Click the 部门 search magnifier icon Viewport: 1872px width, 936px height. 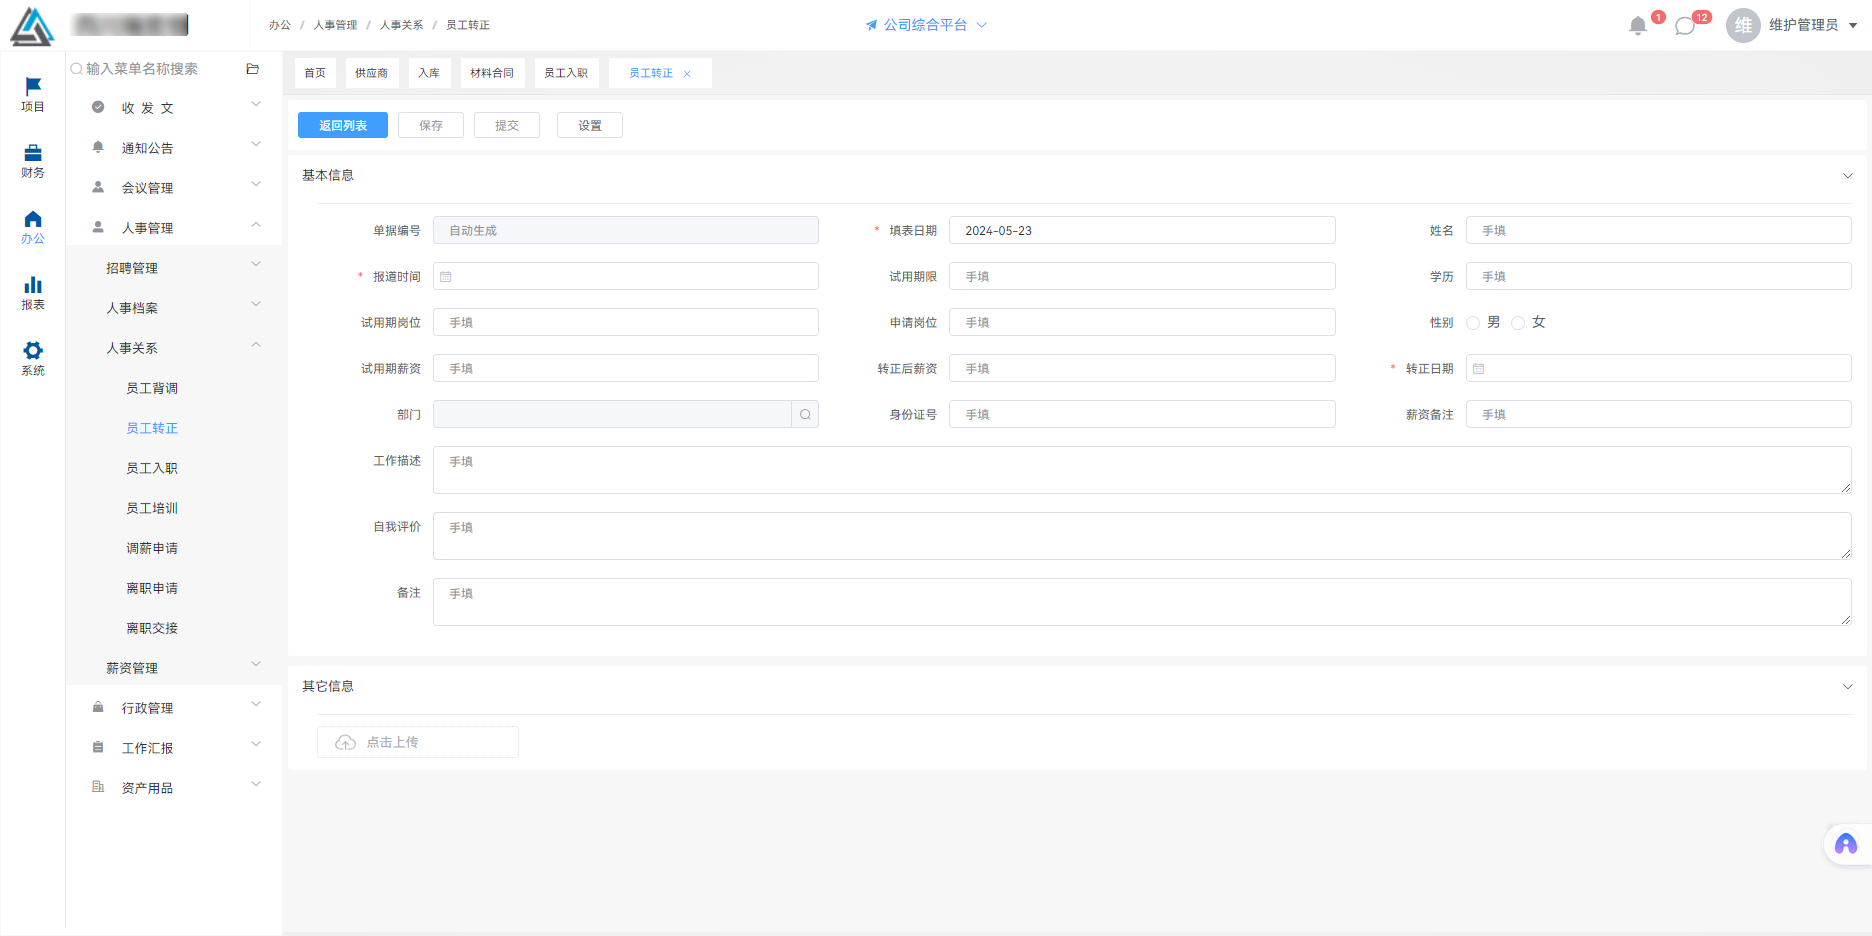pyautogui.click(x=805, y=414)
